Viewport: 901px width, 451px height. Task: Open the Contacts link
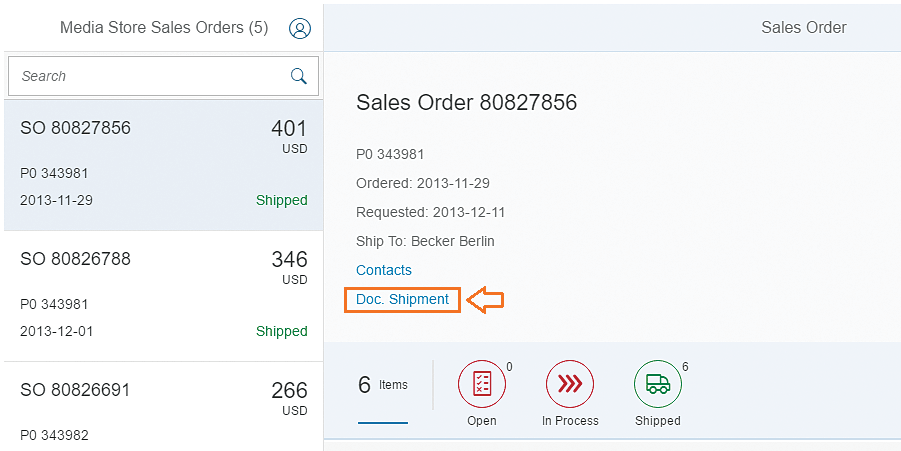pyautogui.click(x=383, y=270)
